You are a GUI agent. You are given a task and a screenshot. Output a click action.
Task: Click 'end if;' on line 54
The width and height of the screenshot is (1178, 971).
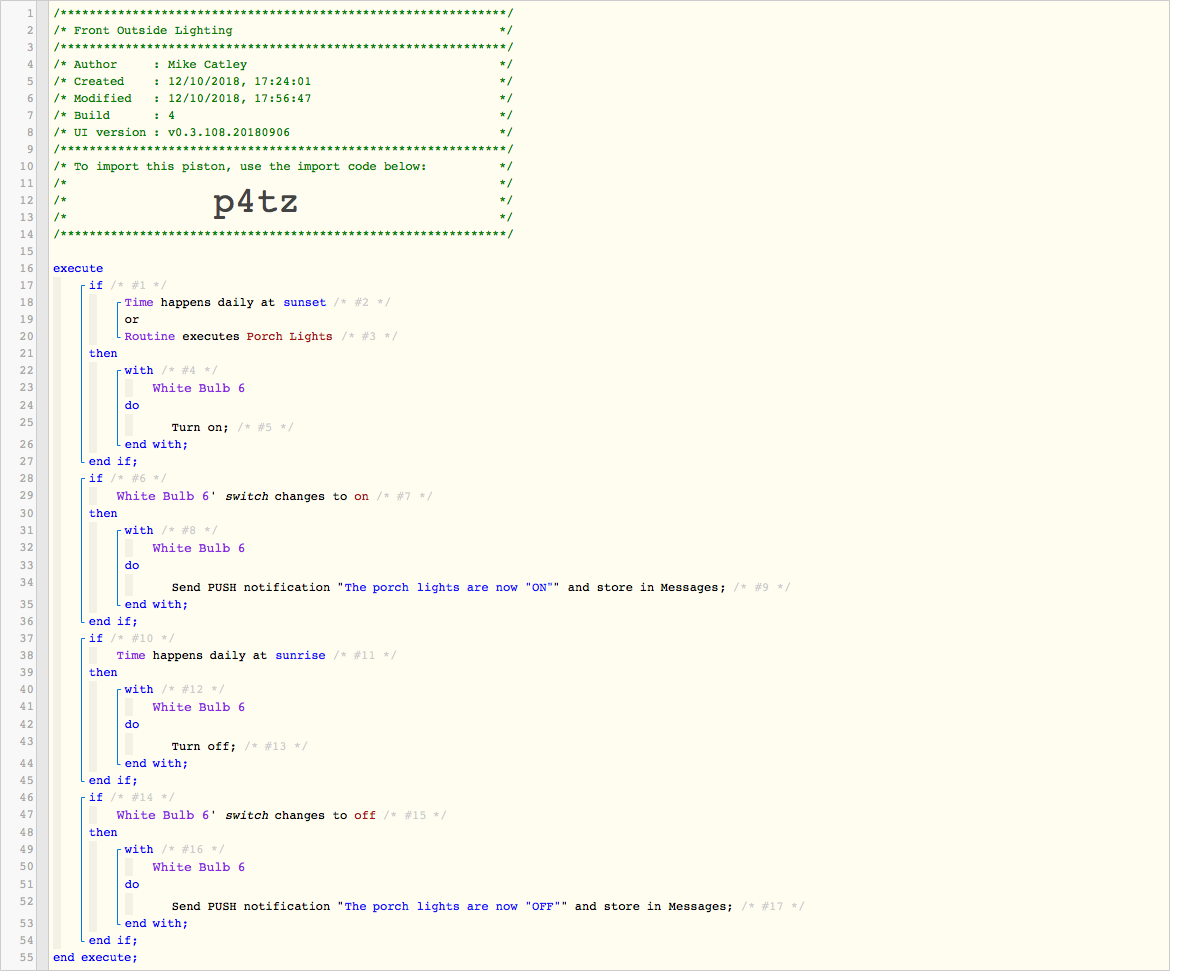113,940
